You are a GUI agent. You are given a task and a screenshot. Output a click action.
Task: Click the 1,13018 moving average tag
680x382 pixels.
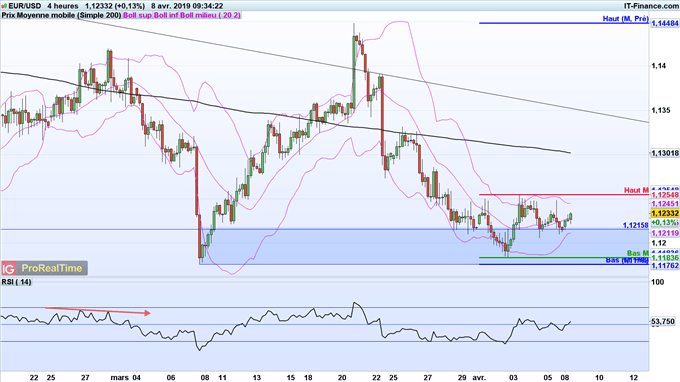click(665, 153)
